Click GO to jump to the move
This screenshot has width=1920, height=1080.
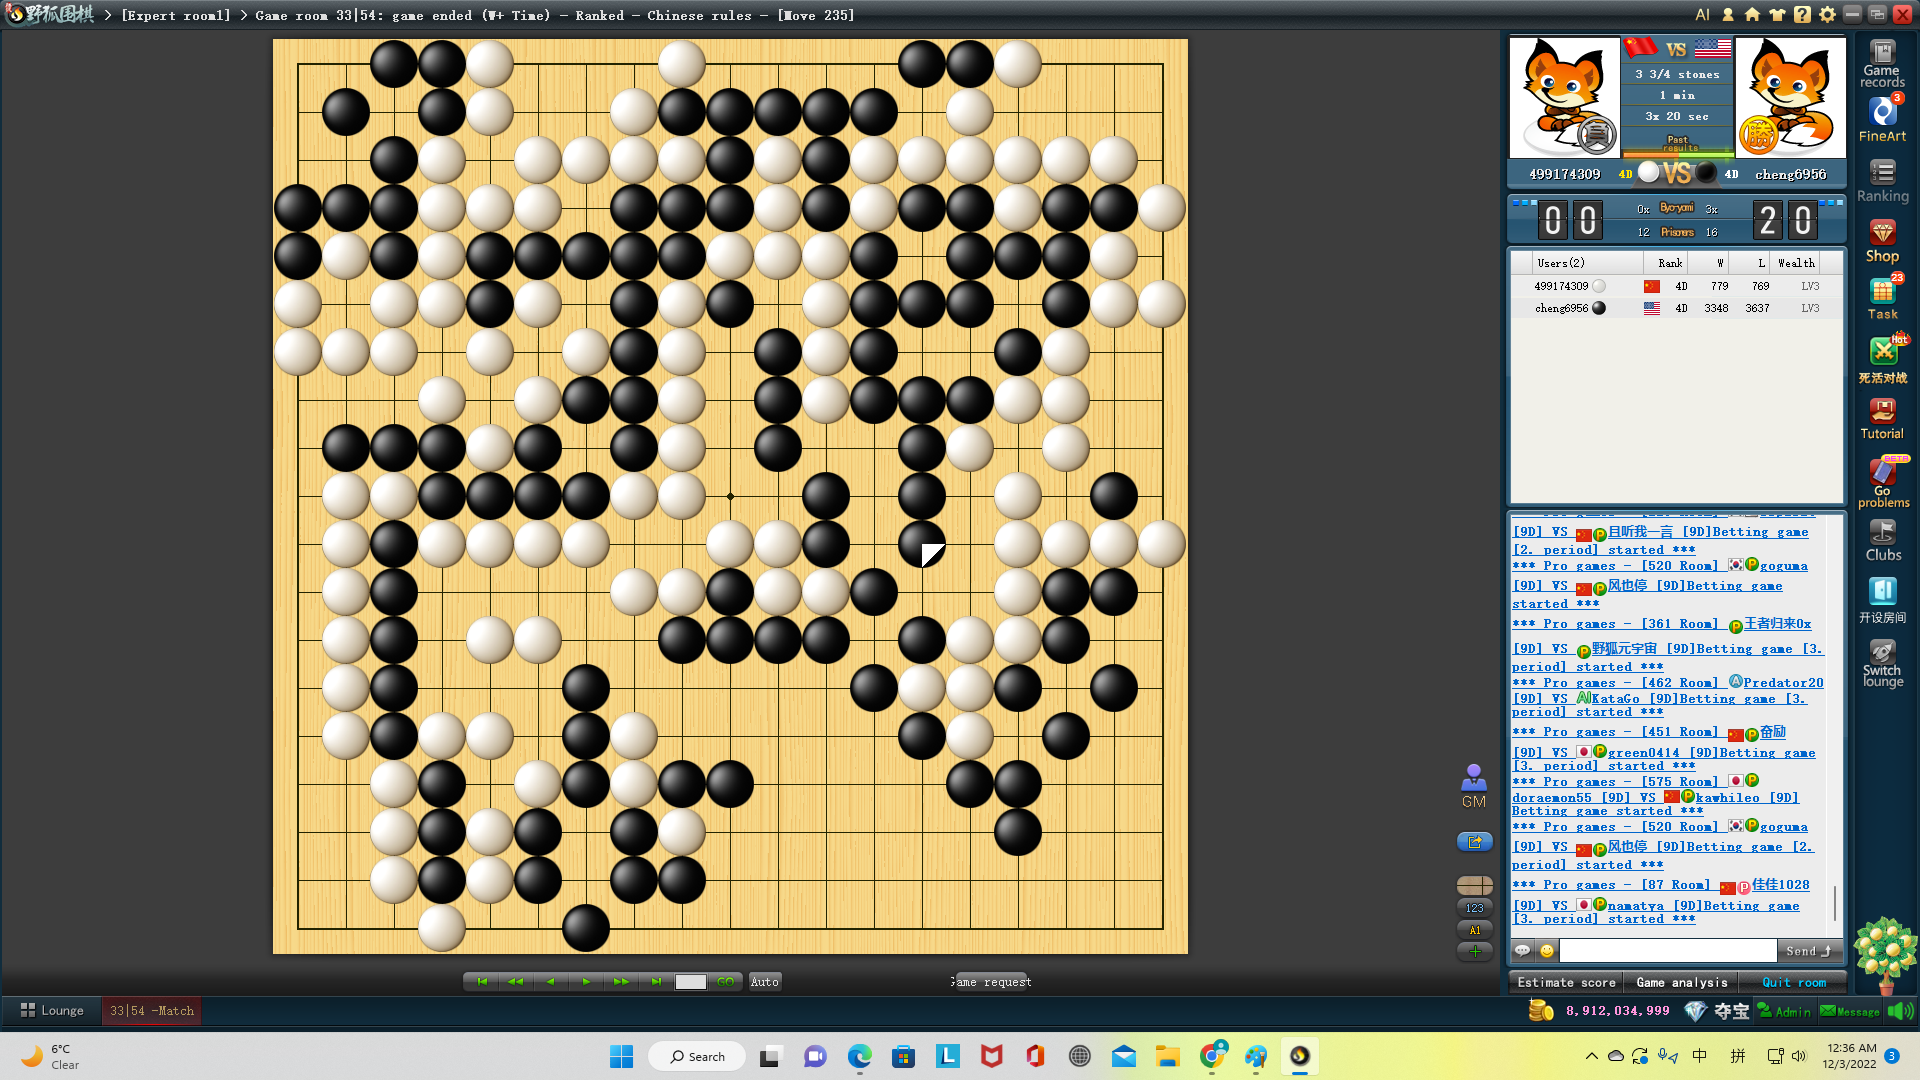pos(726,982)
